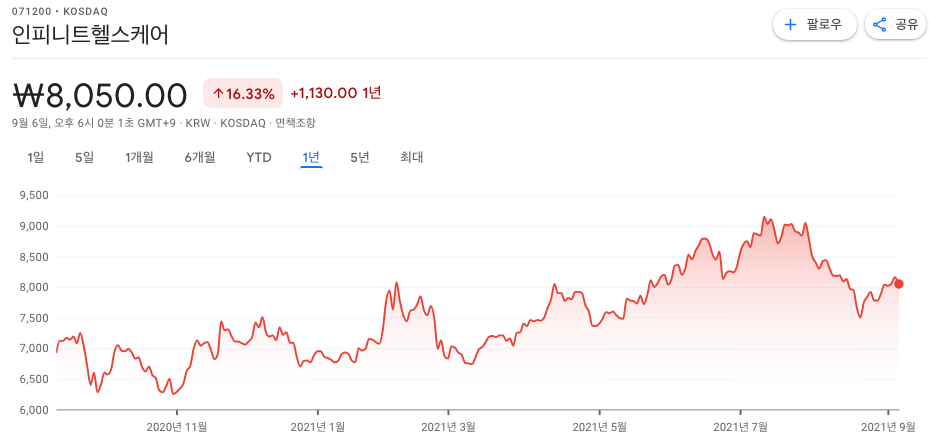Click the 16.33% change badge
This screenshot has width=929, height=443.
(x=243, y=94)
